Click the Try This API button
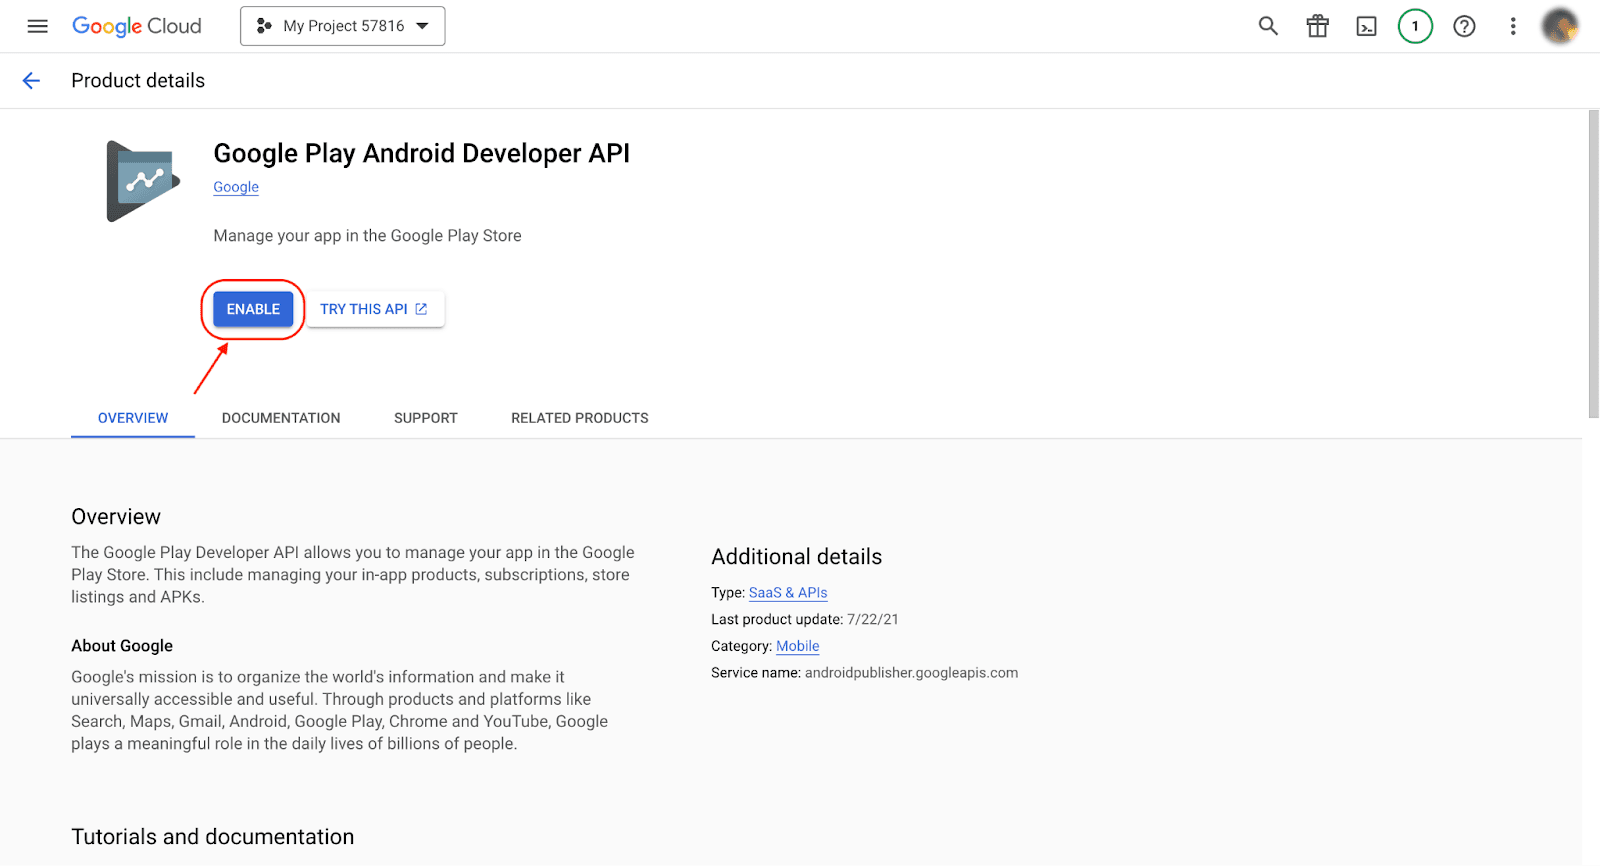 click(x=374, y=309)
